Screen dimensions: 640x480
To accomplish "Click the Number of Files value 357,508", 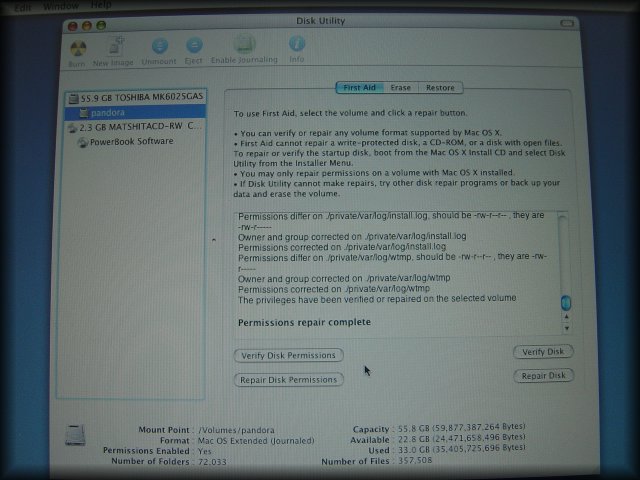I will pos(415,461).
